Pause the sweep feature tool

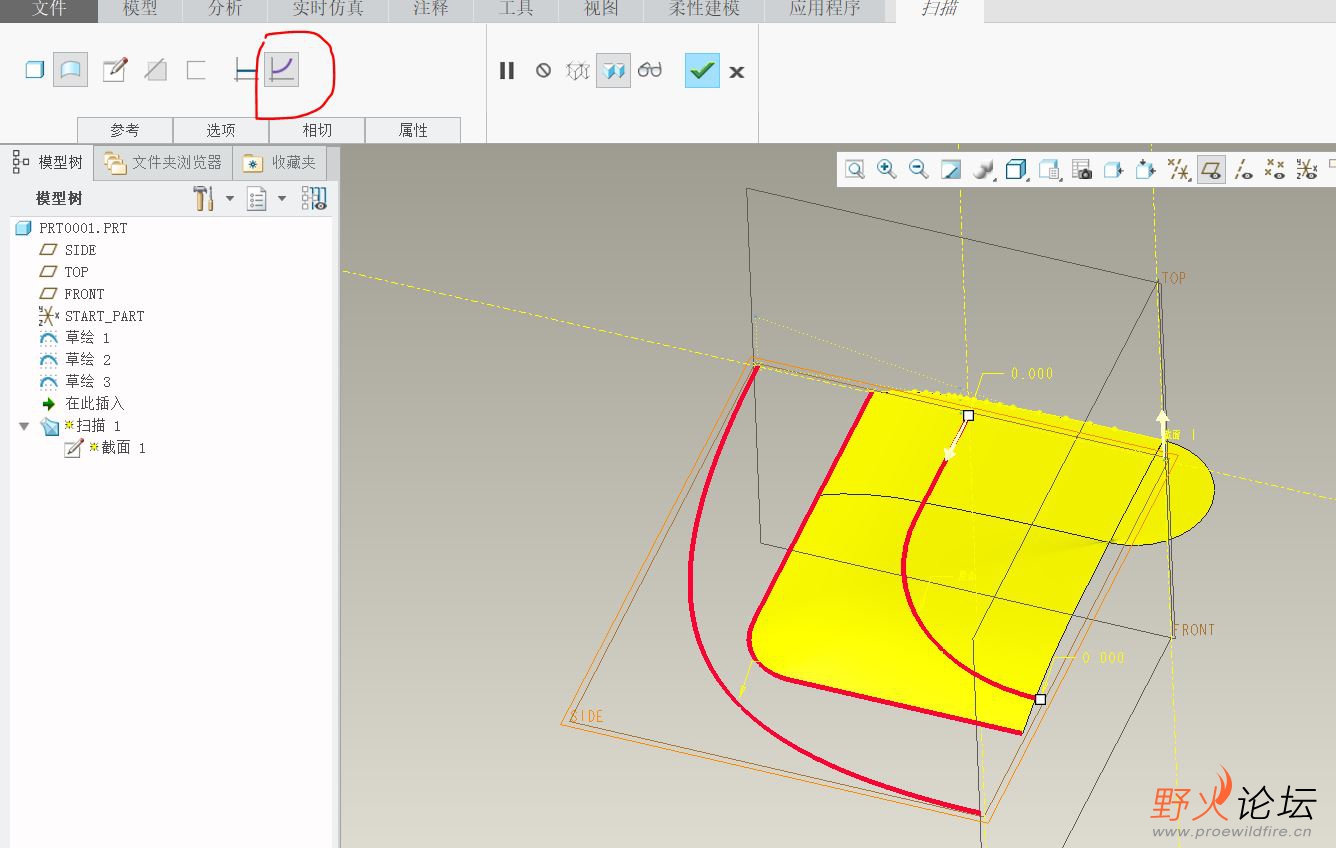click(x=507, y=71)
